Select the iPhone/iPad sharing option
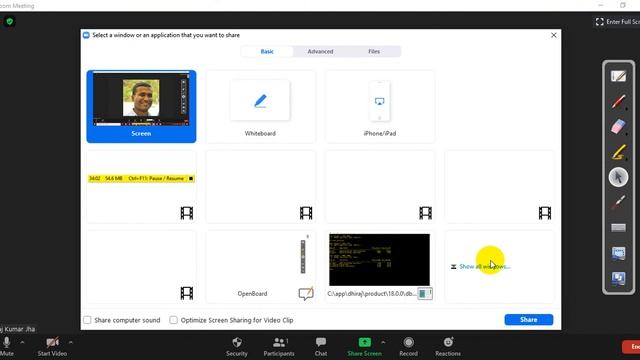The image size is (640, 360). click(380, 106)
